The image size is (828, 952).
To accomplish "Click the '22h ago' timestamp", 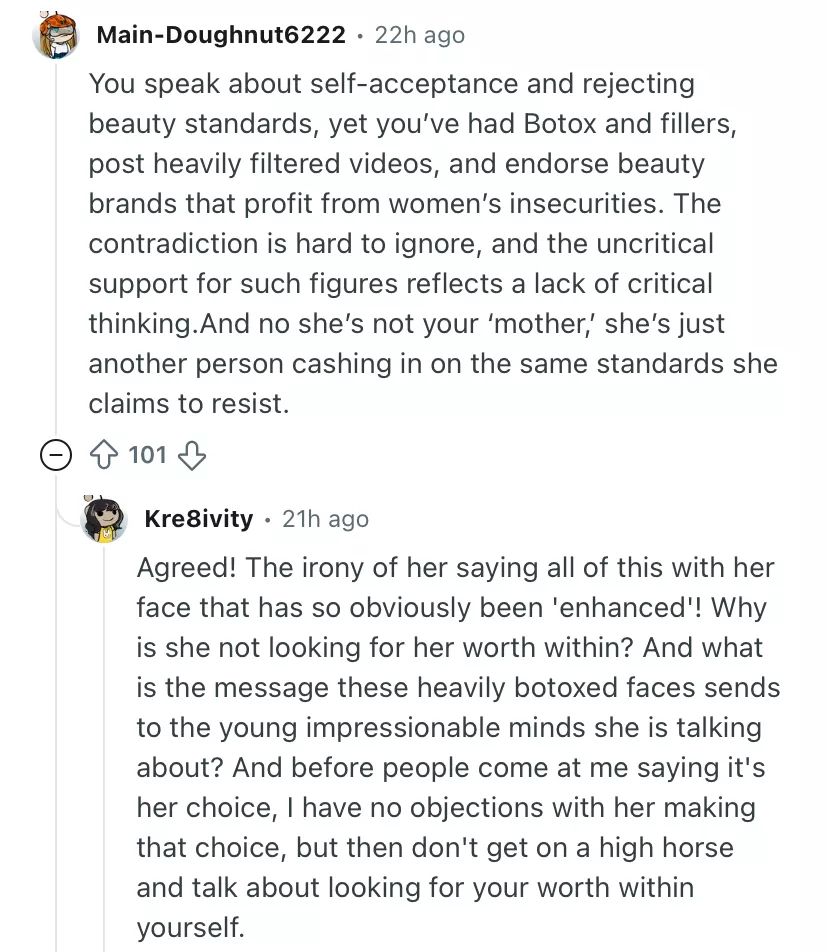I will pyautogui.click(x=419, y=36).
